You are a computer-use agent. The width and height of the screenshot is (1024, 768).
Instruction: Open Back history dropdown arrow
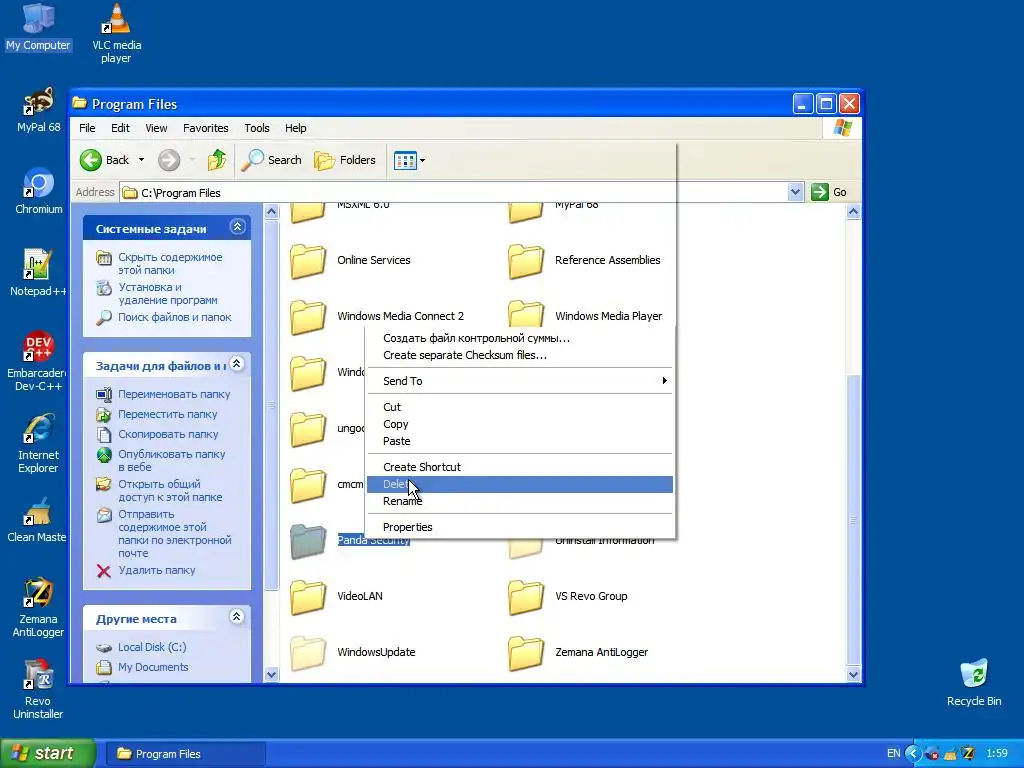(141, 160)
